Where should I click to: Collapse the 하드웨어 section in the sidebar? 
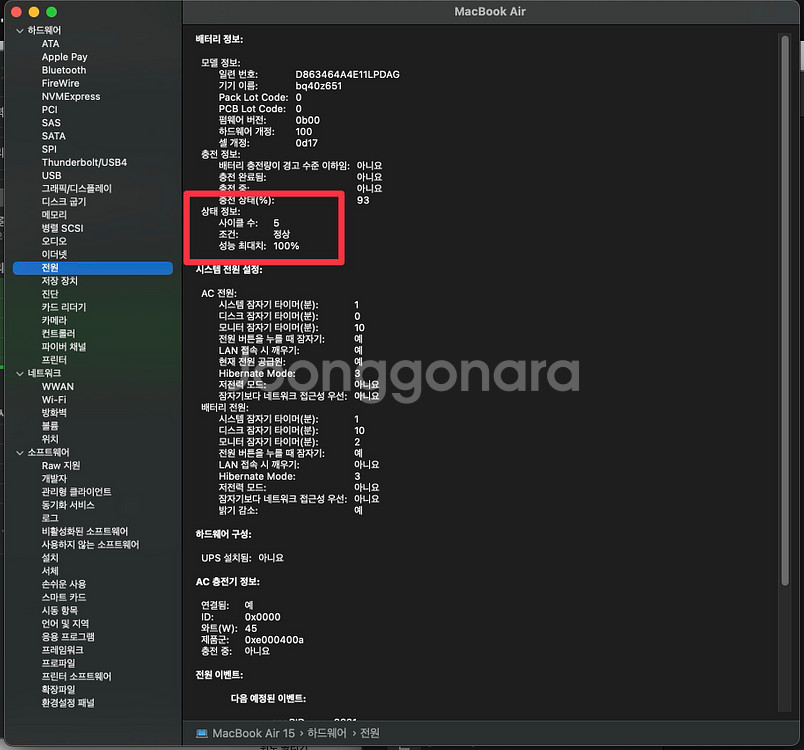click(x=20, y=31)
